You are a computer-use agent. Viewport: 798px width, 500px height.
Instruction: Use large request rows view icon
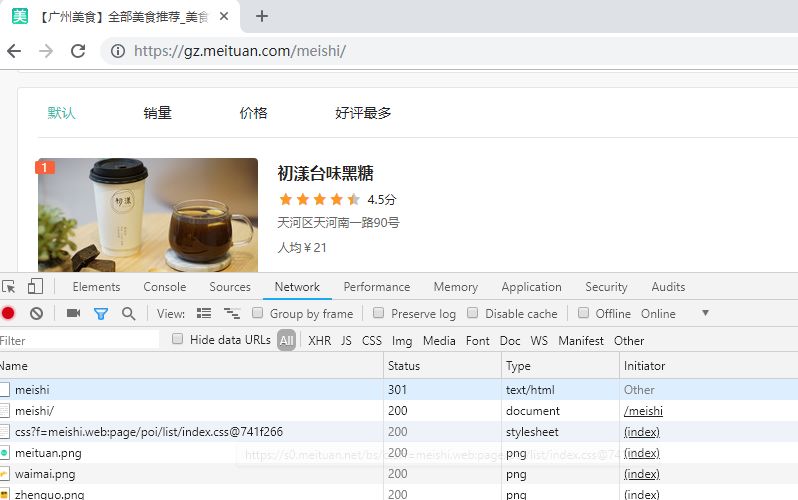[x=204, y=313]
